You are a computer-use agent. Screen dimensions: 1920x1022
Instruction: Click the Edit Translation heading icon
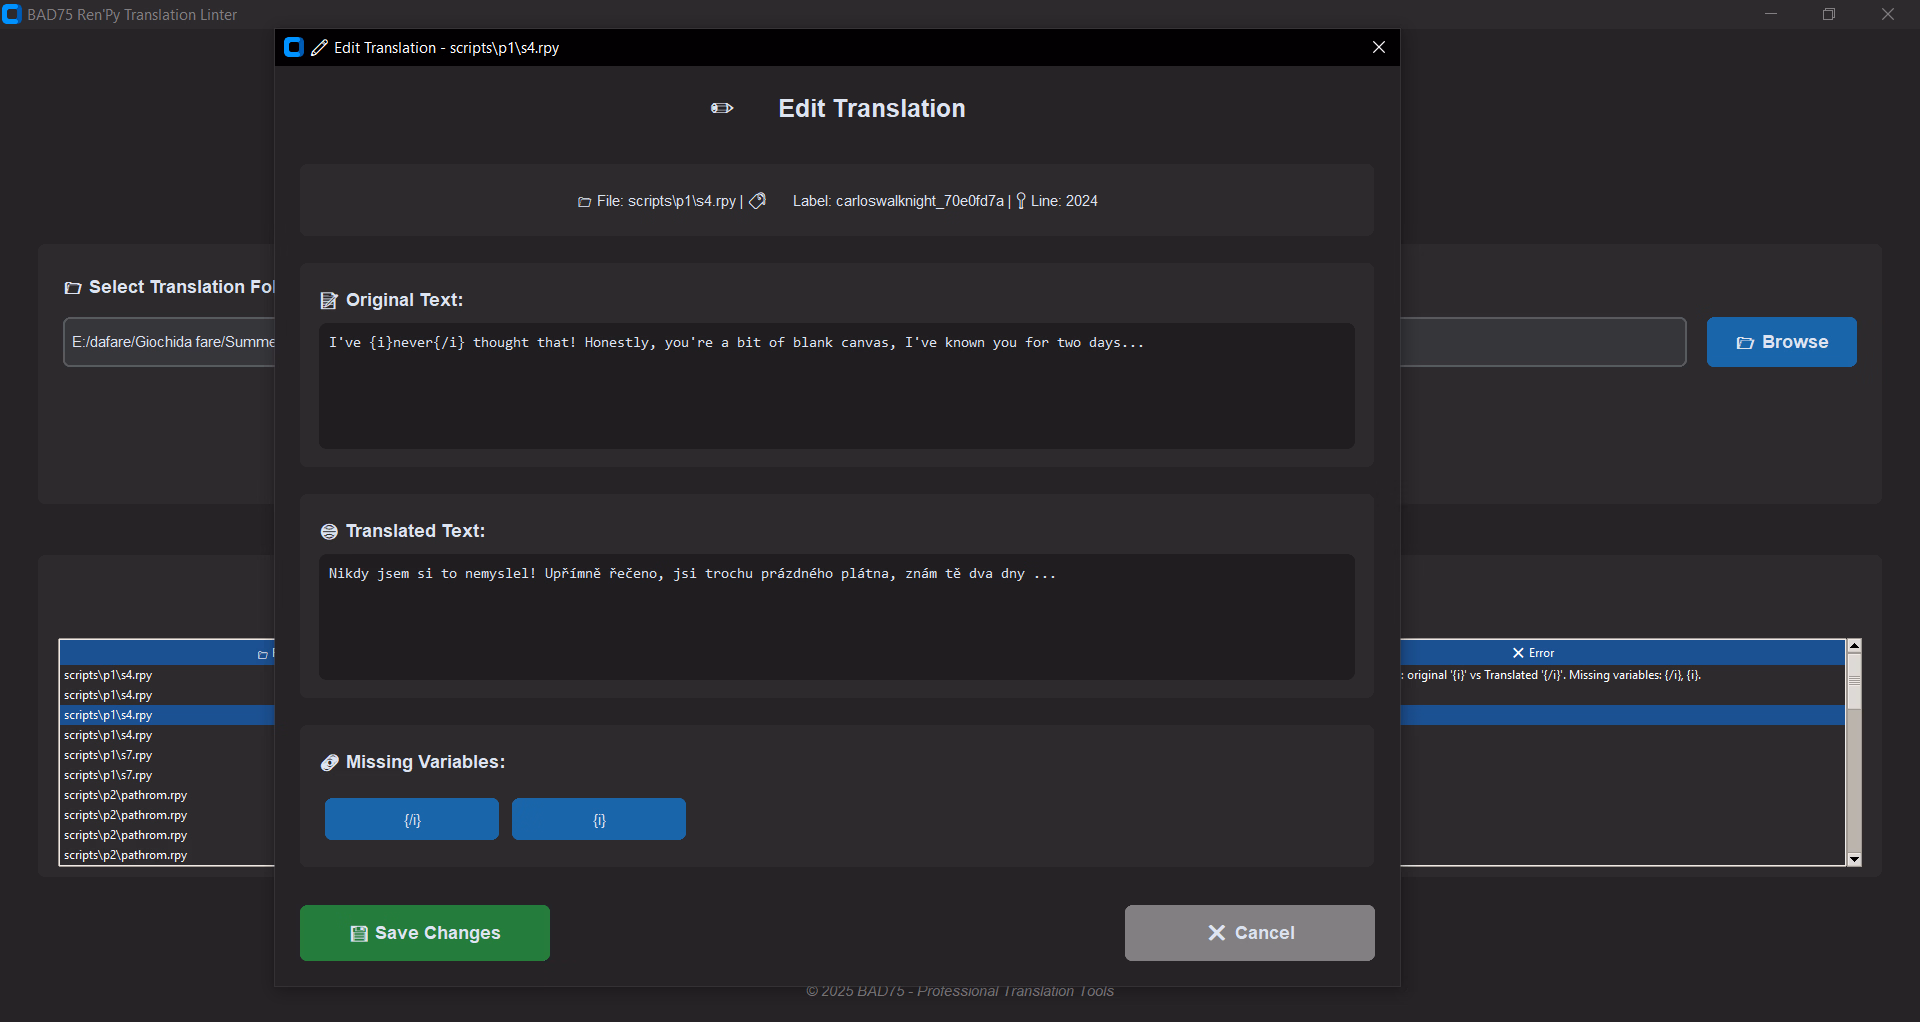722,108
